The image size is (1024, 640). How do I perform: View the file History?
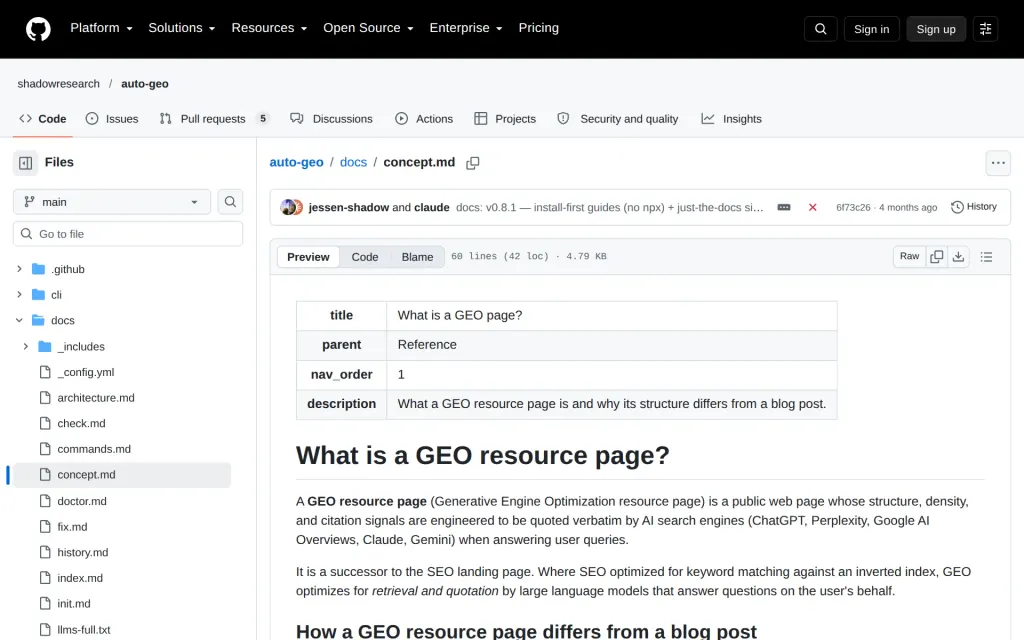(x=974, y=206)
